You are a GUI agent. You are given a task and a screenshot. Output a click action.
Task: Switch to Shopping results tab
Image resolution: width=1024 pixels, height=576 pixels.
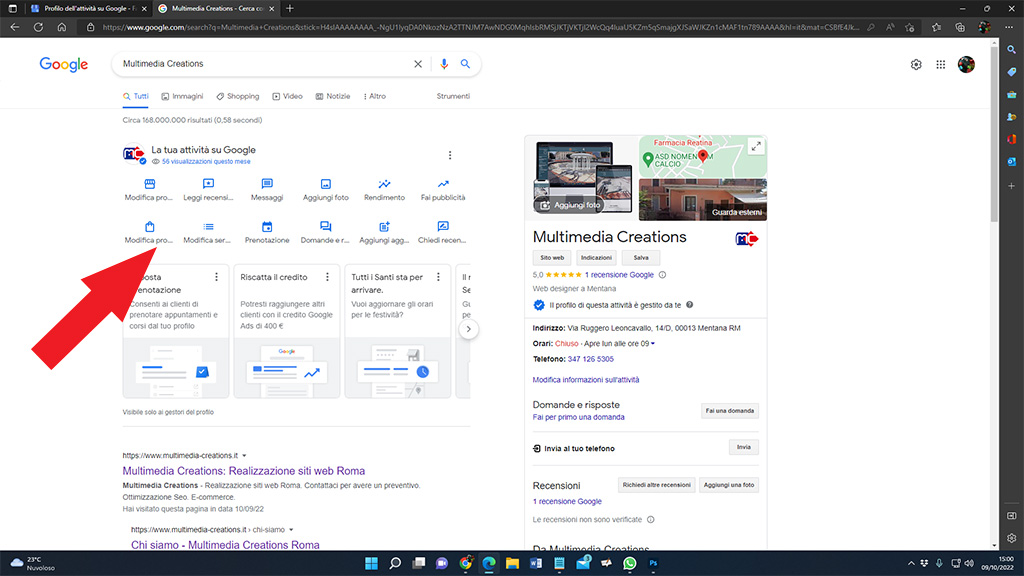(238, 96)
